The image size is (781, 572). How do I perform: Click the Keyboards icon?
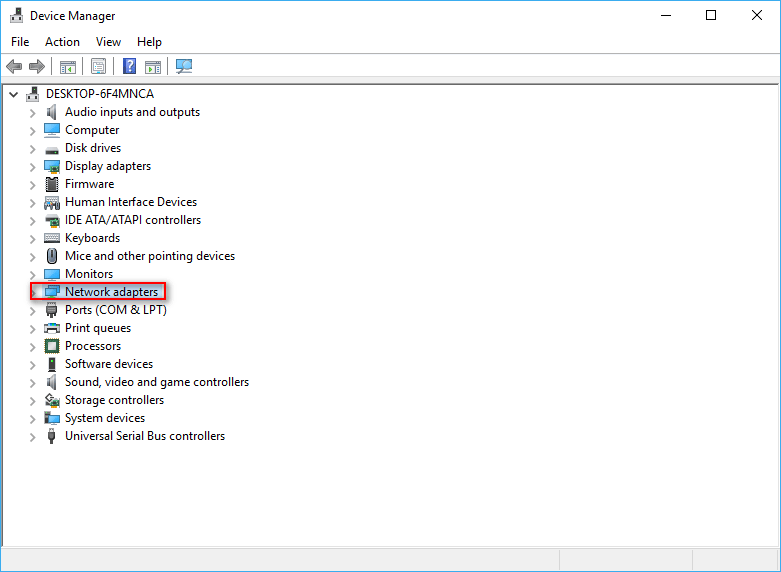coord(52,238)
